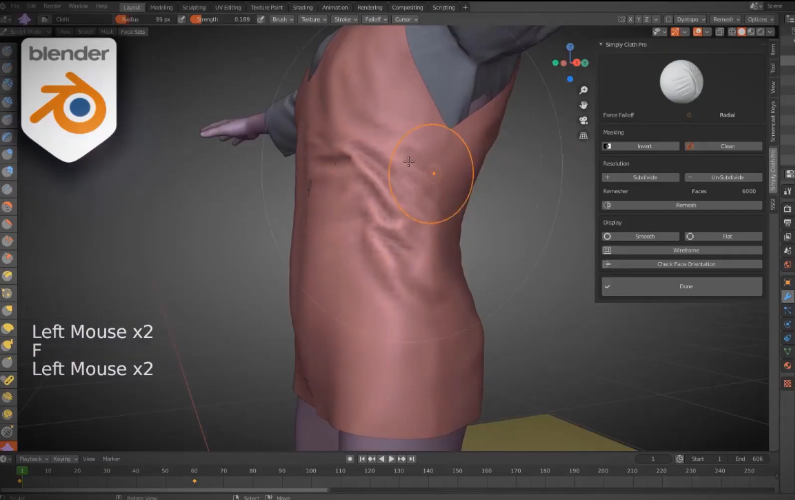795x500 pixels.
Task: Click the End frame field
Action: click(x=750, y=459)
